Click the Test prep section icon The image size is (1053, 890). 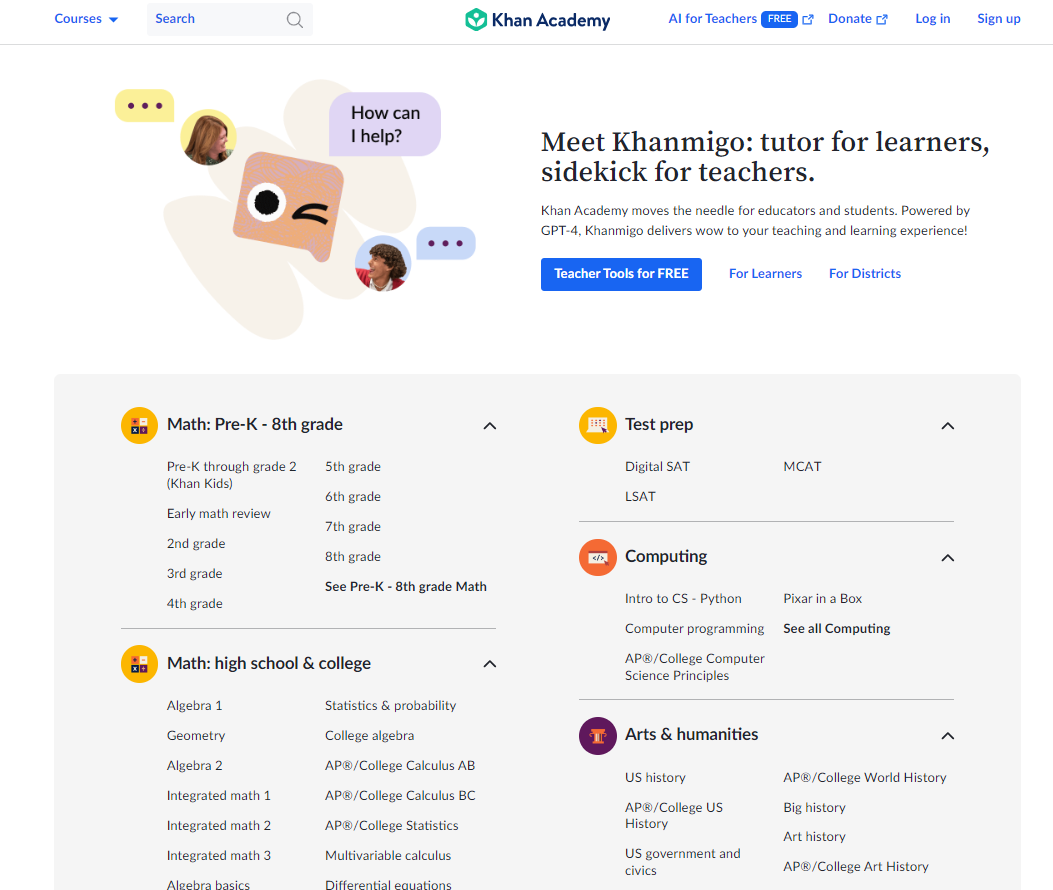(x=598, y=425)
